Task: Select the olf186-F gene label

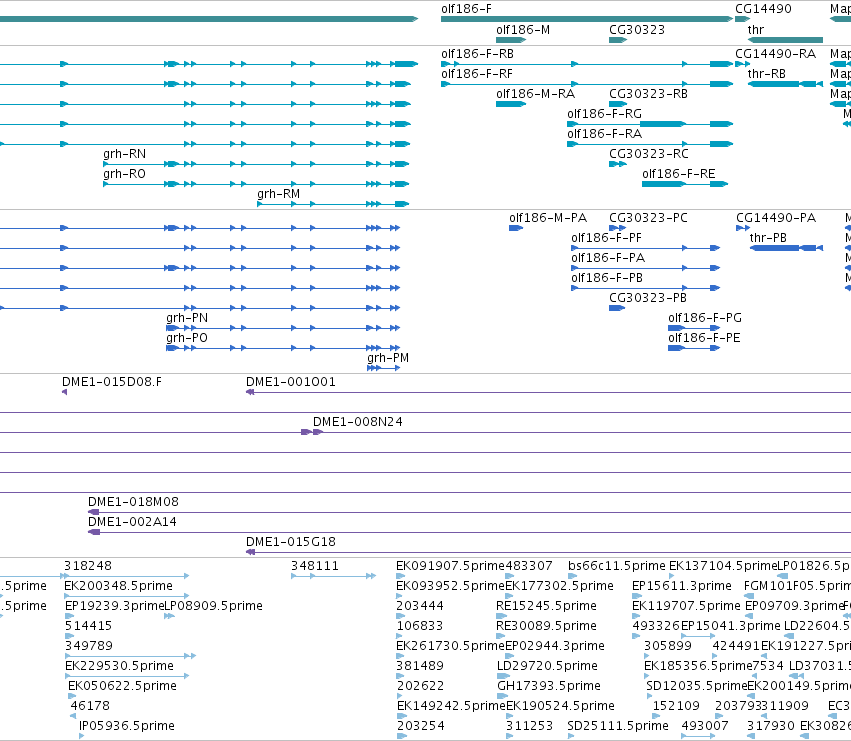Action: [466, 9]
